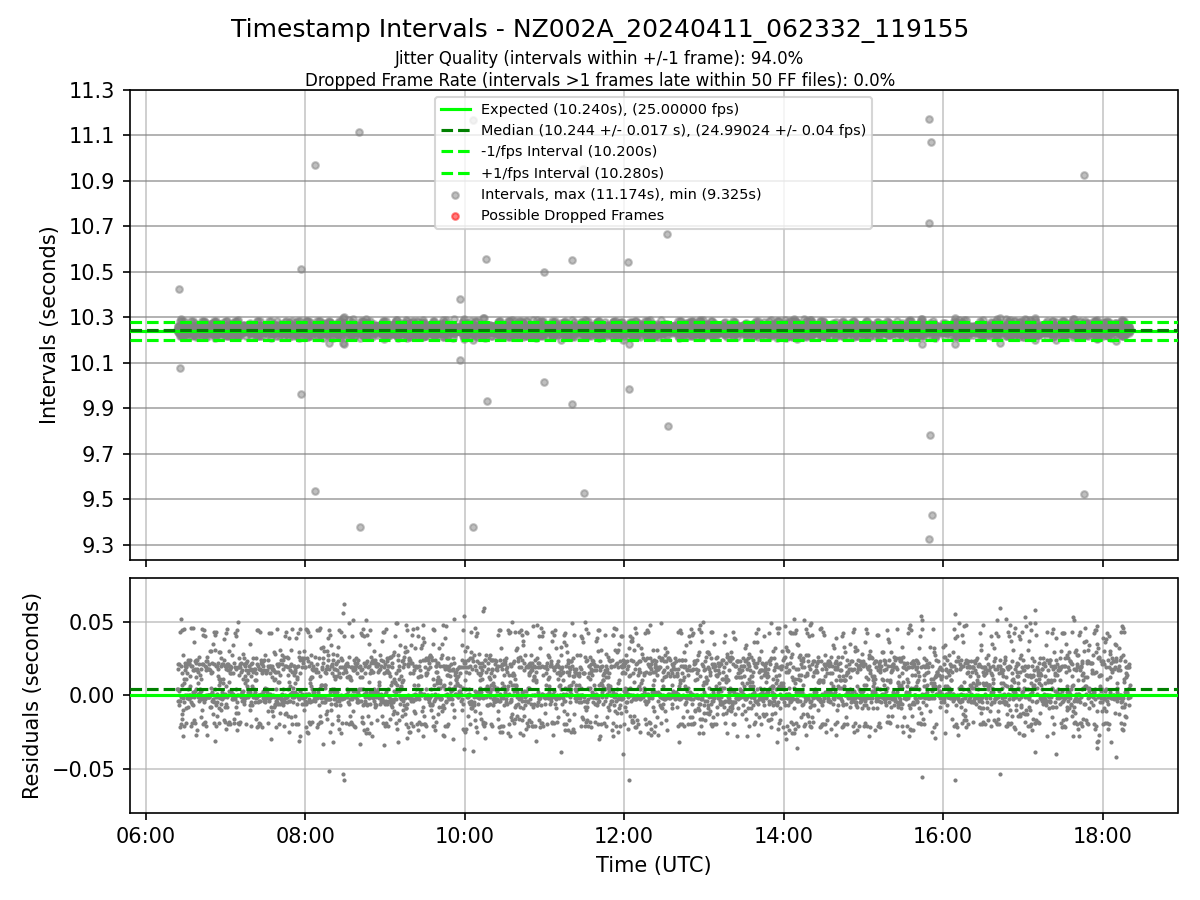This screenshot has height=900, width=1200.
Task: Click the 9.9 y-axis tick label
Action: click(100, 409)
